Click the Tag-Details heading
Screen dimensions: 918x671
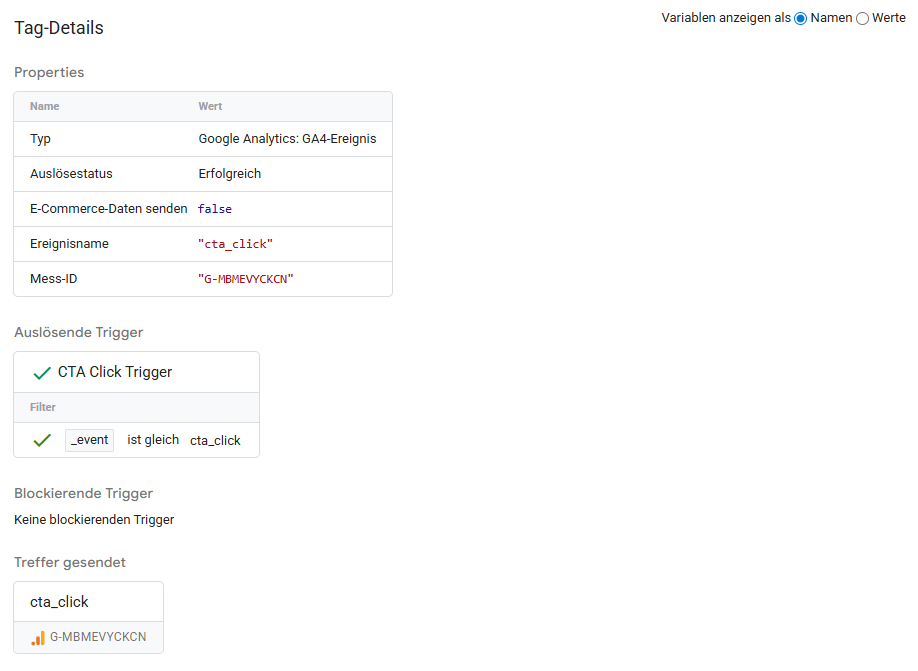(x=59, y=28)
